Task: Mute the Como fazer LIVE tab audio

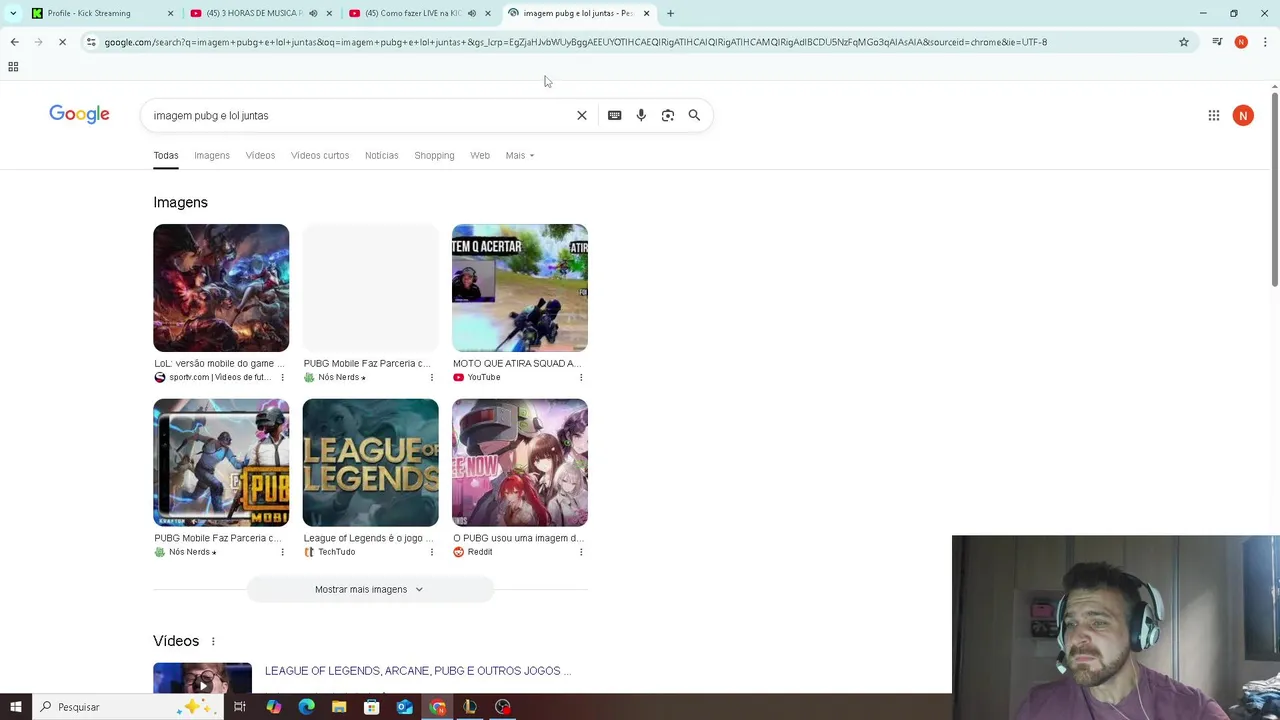Action: tap(472, 13)
